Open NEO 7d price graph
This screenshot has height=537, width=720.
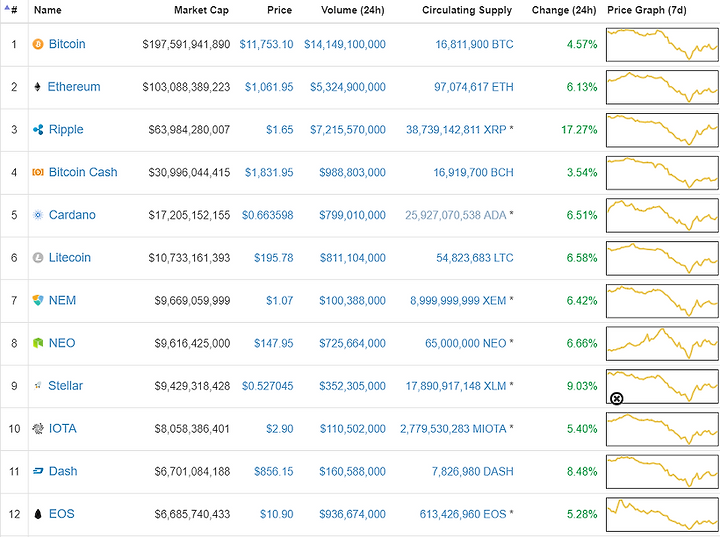point(662,344)
